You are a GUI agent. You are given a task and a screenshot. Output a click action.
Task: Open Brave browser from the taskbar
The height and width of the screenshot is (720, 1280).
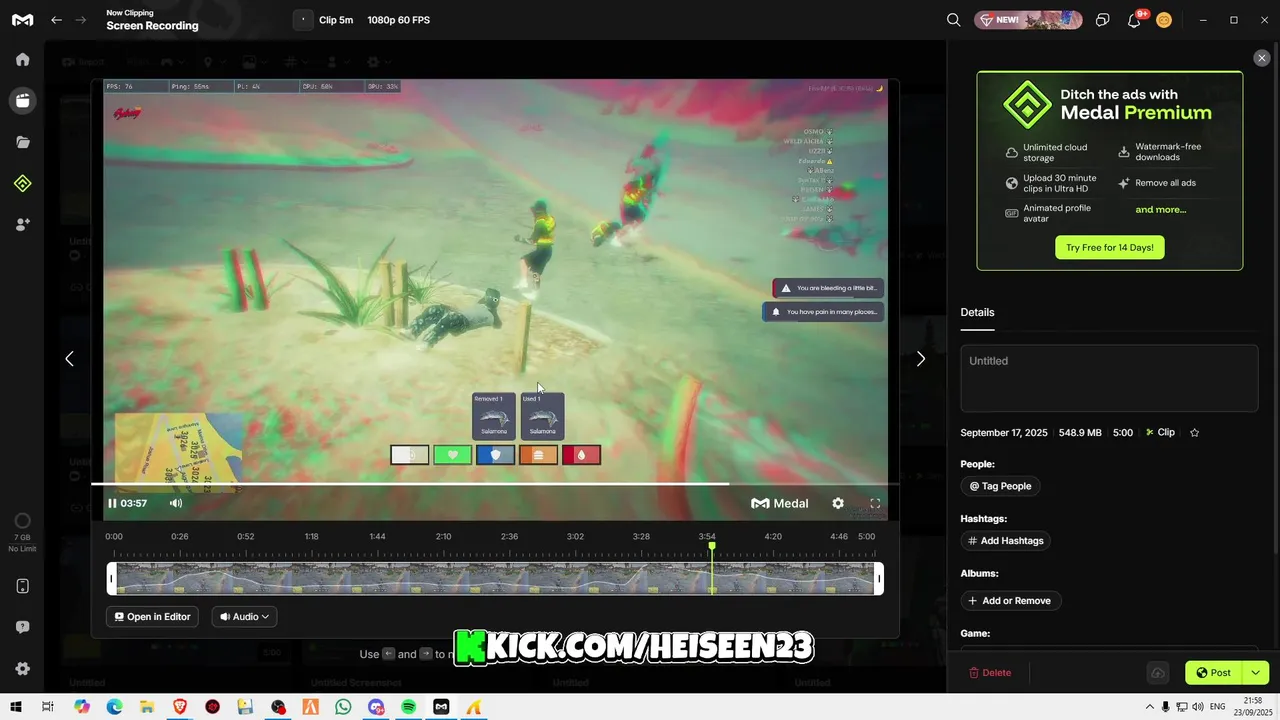(180, 707)
